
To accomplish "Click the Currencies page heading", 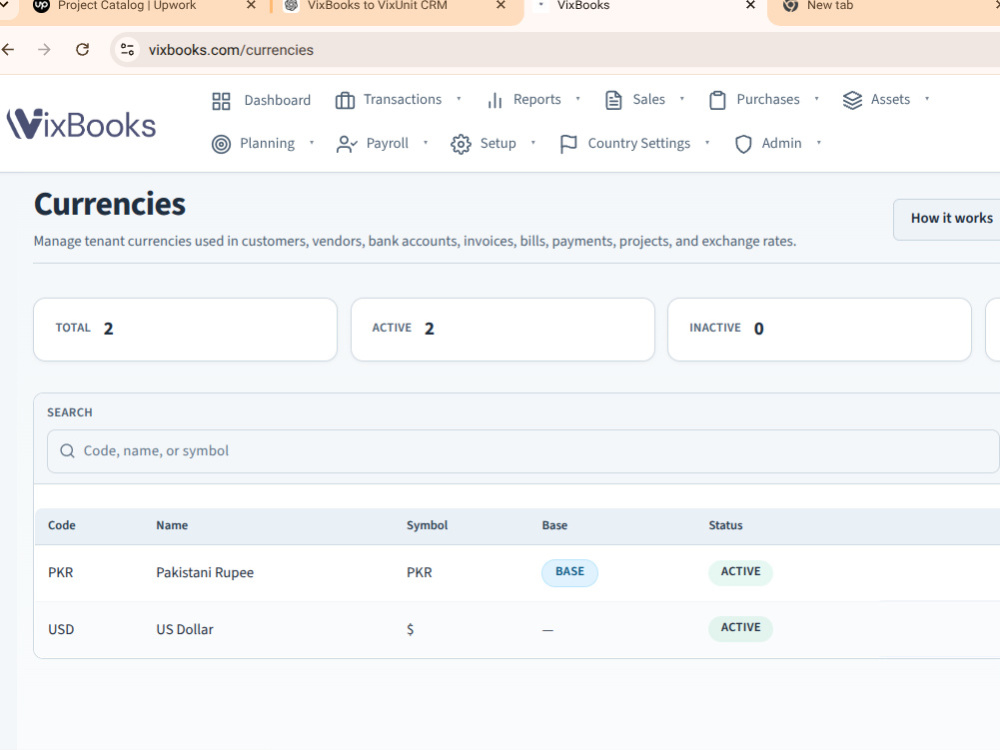I will pyautogui.click(x=110, y=205).
